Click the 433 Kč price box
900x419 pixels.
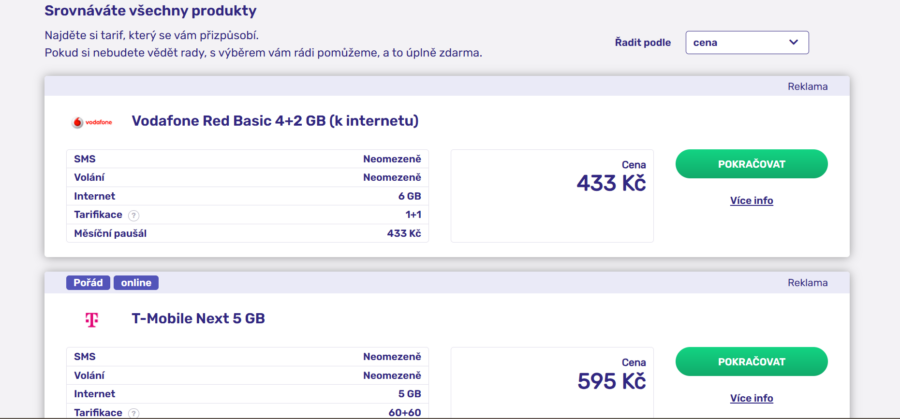552,196
